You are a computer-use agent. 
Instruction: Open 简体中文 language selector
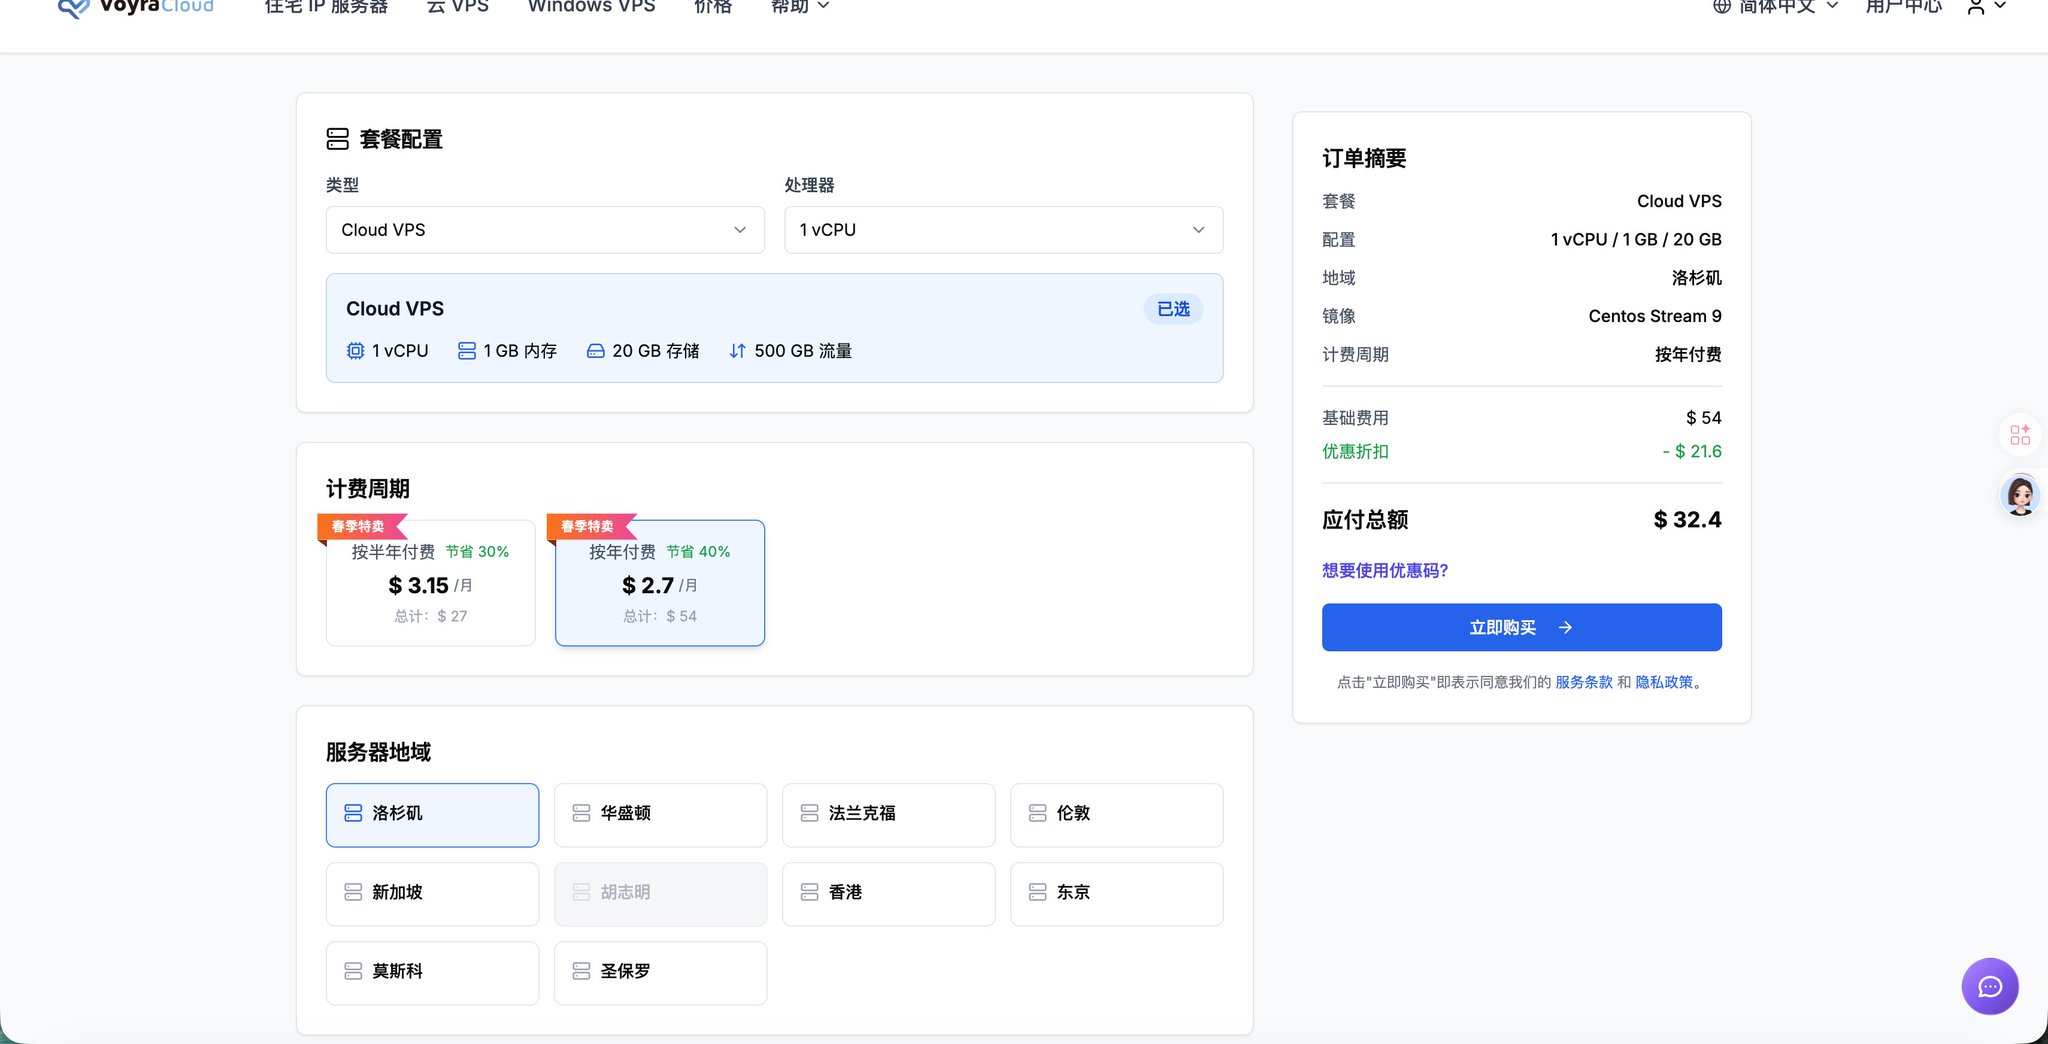pyautogui.click(x=1776, y=6)
